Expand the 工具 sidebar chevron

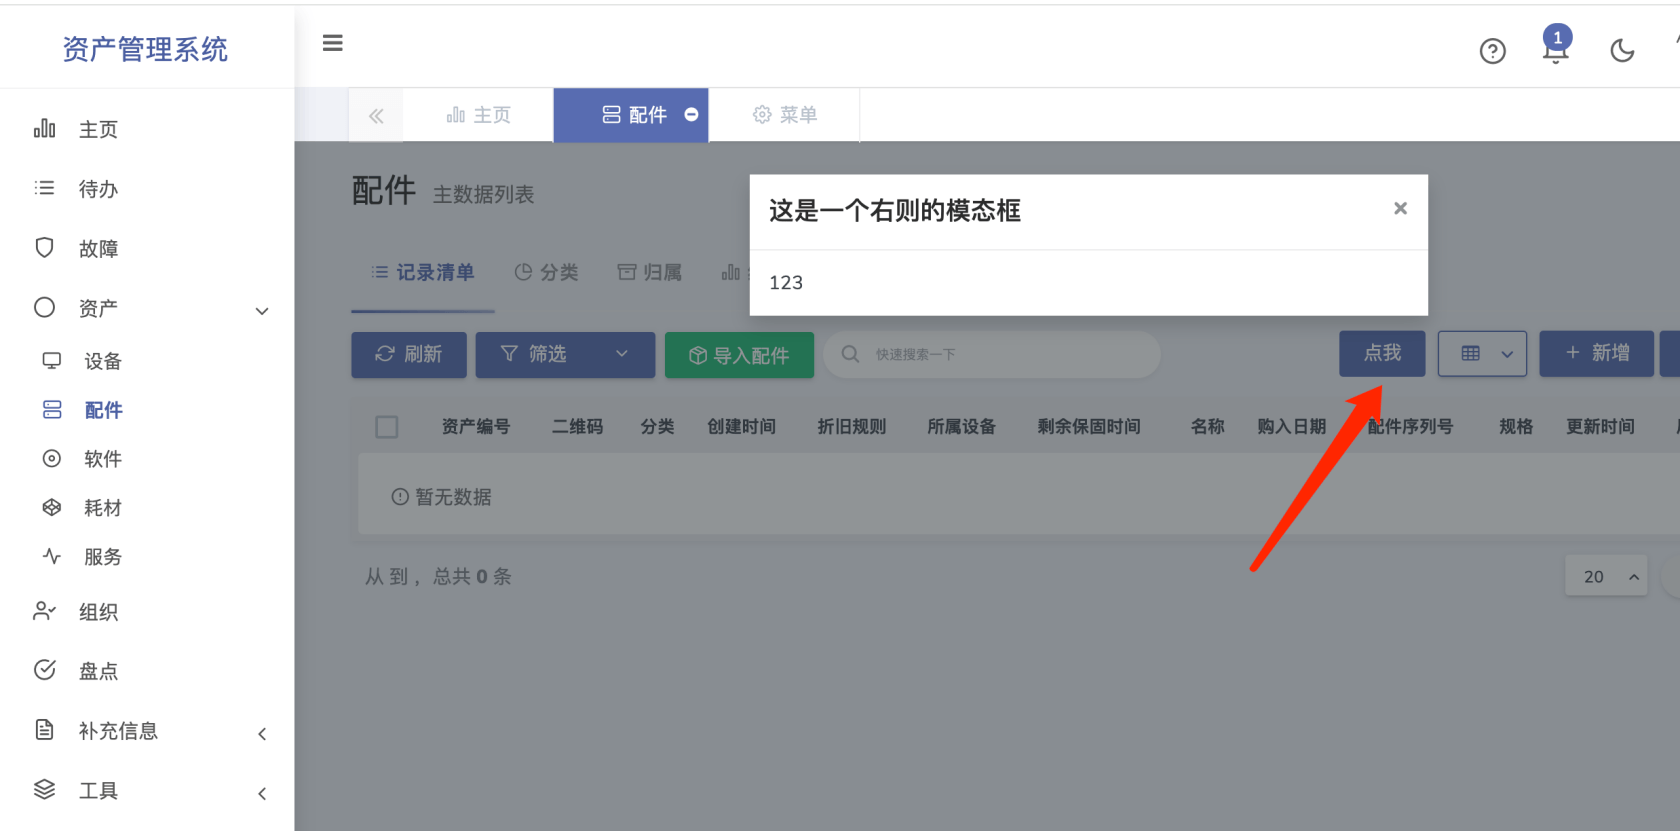tap(262, 794)
